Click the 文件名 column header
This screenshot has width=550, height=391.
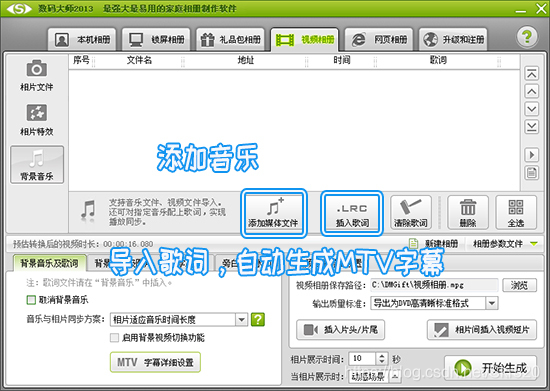139,60
